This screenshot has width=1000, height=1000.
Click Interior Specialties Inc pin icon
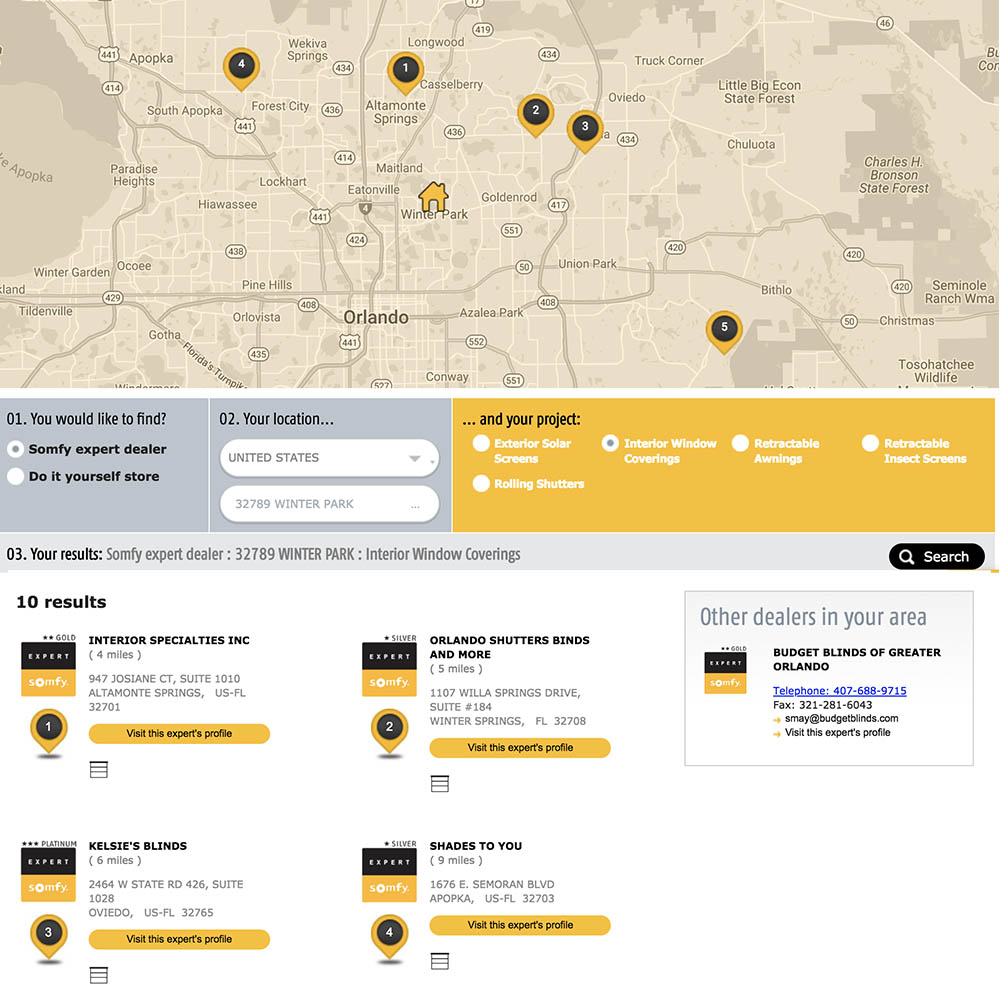click(48, 733)
